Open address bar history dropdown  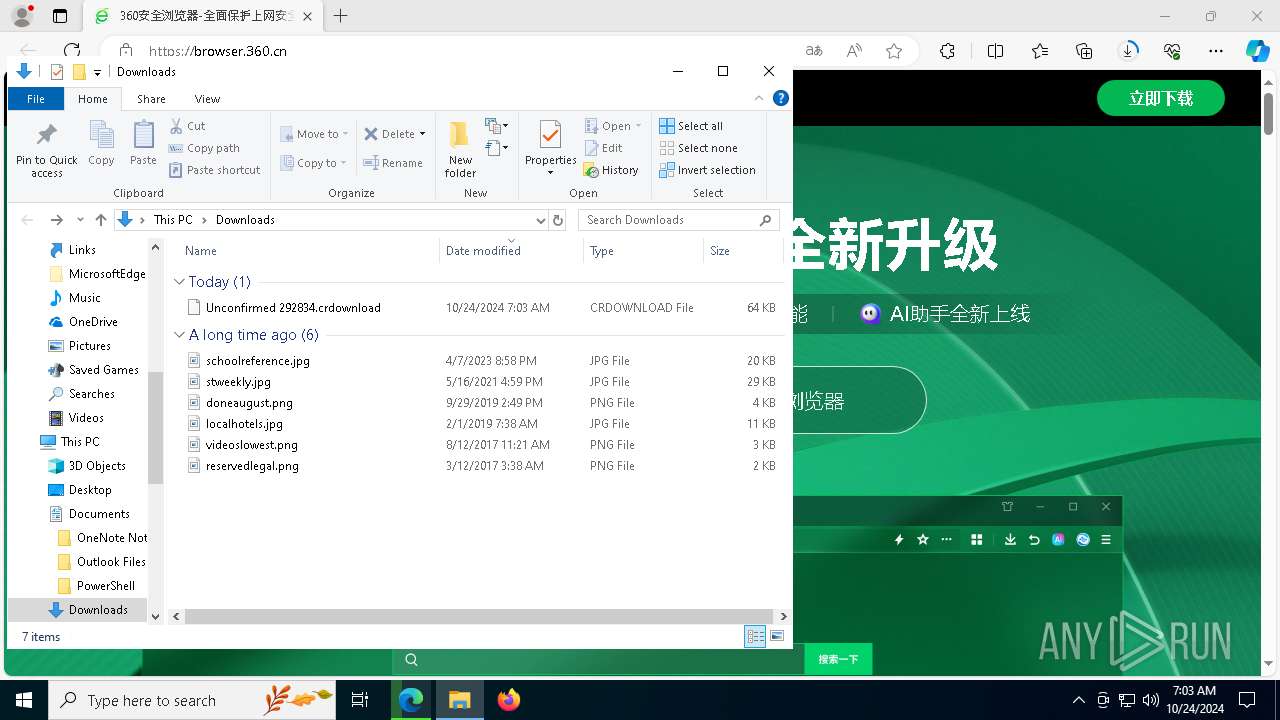540,220
